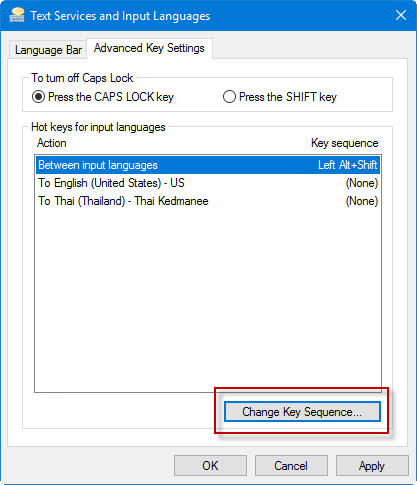
Task: Click the (None) value in the Thai row
Action: click(362, 201)
